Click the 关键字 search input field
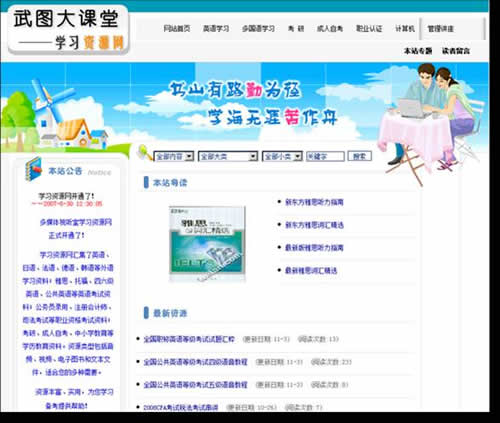Screen dimensions: 500x423 [x=325, y=156]
